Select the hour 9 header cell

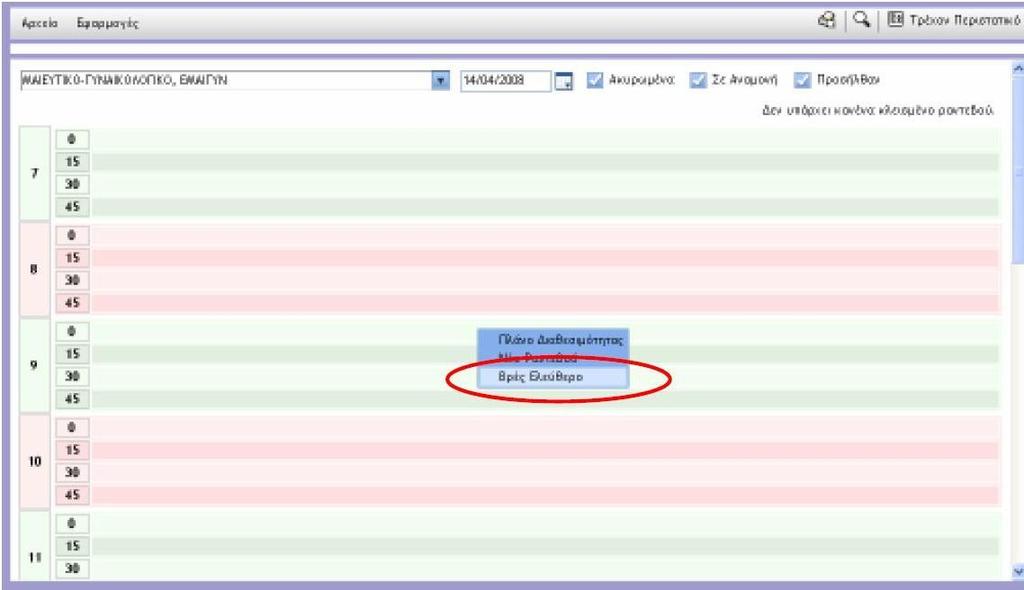(x=35, y=365)
